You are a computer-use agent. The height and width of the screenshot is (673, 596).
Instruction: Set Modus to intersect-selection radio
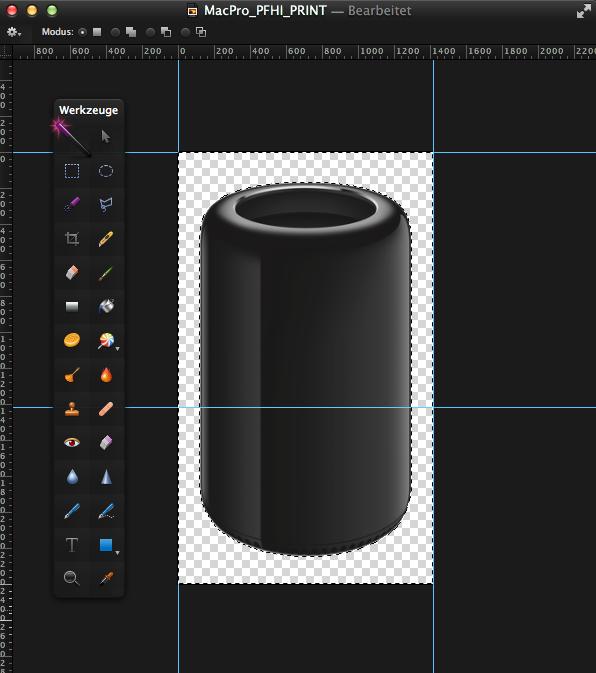pos(185,32)
